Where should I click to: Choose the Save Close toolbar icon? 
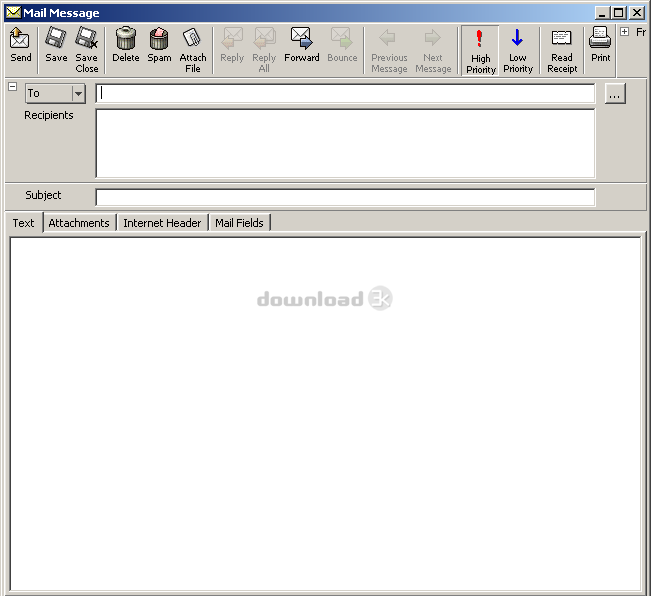87,50
